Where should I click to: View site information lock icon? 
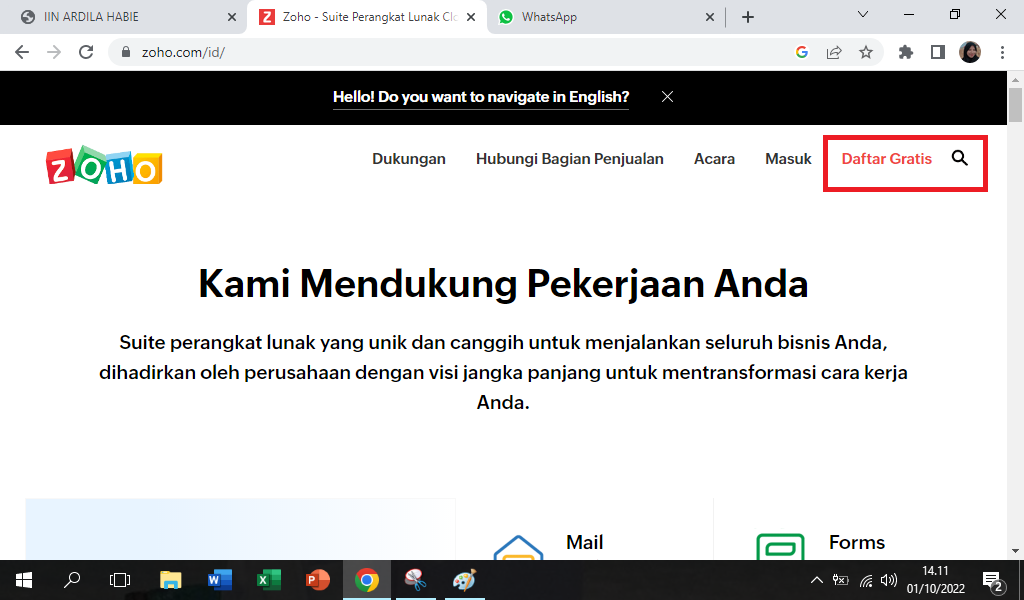[126, 52]
